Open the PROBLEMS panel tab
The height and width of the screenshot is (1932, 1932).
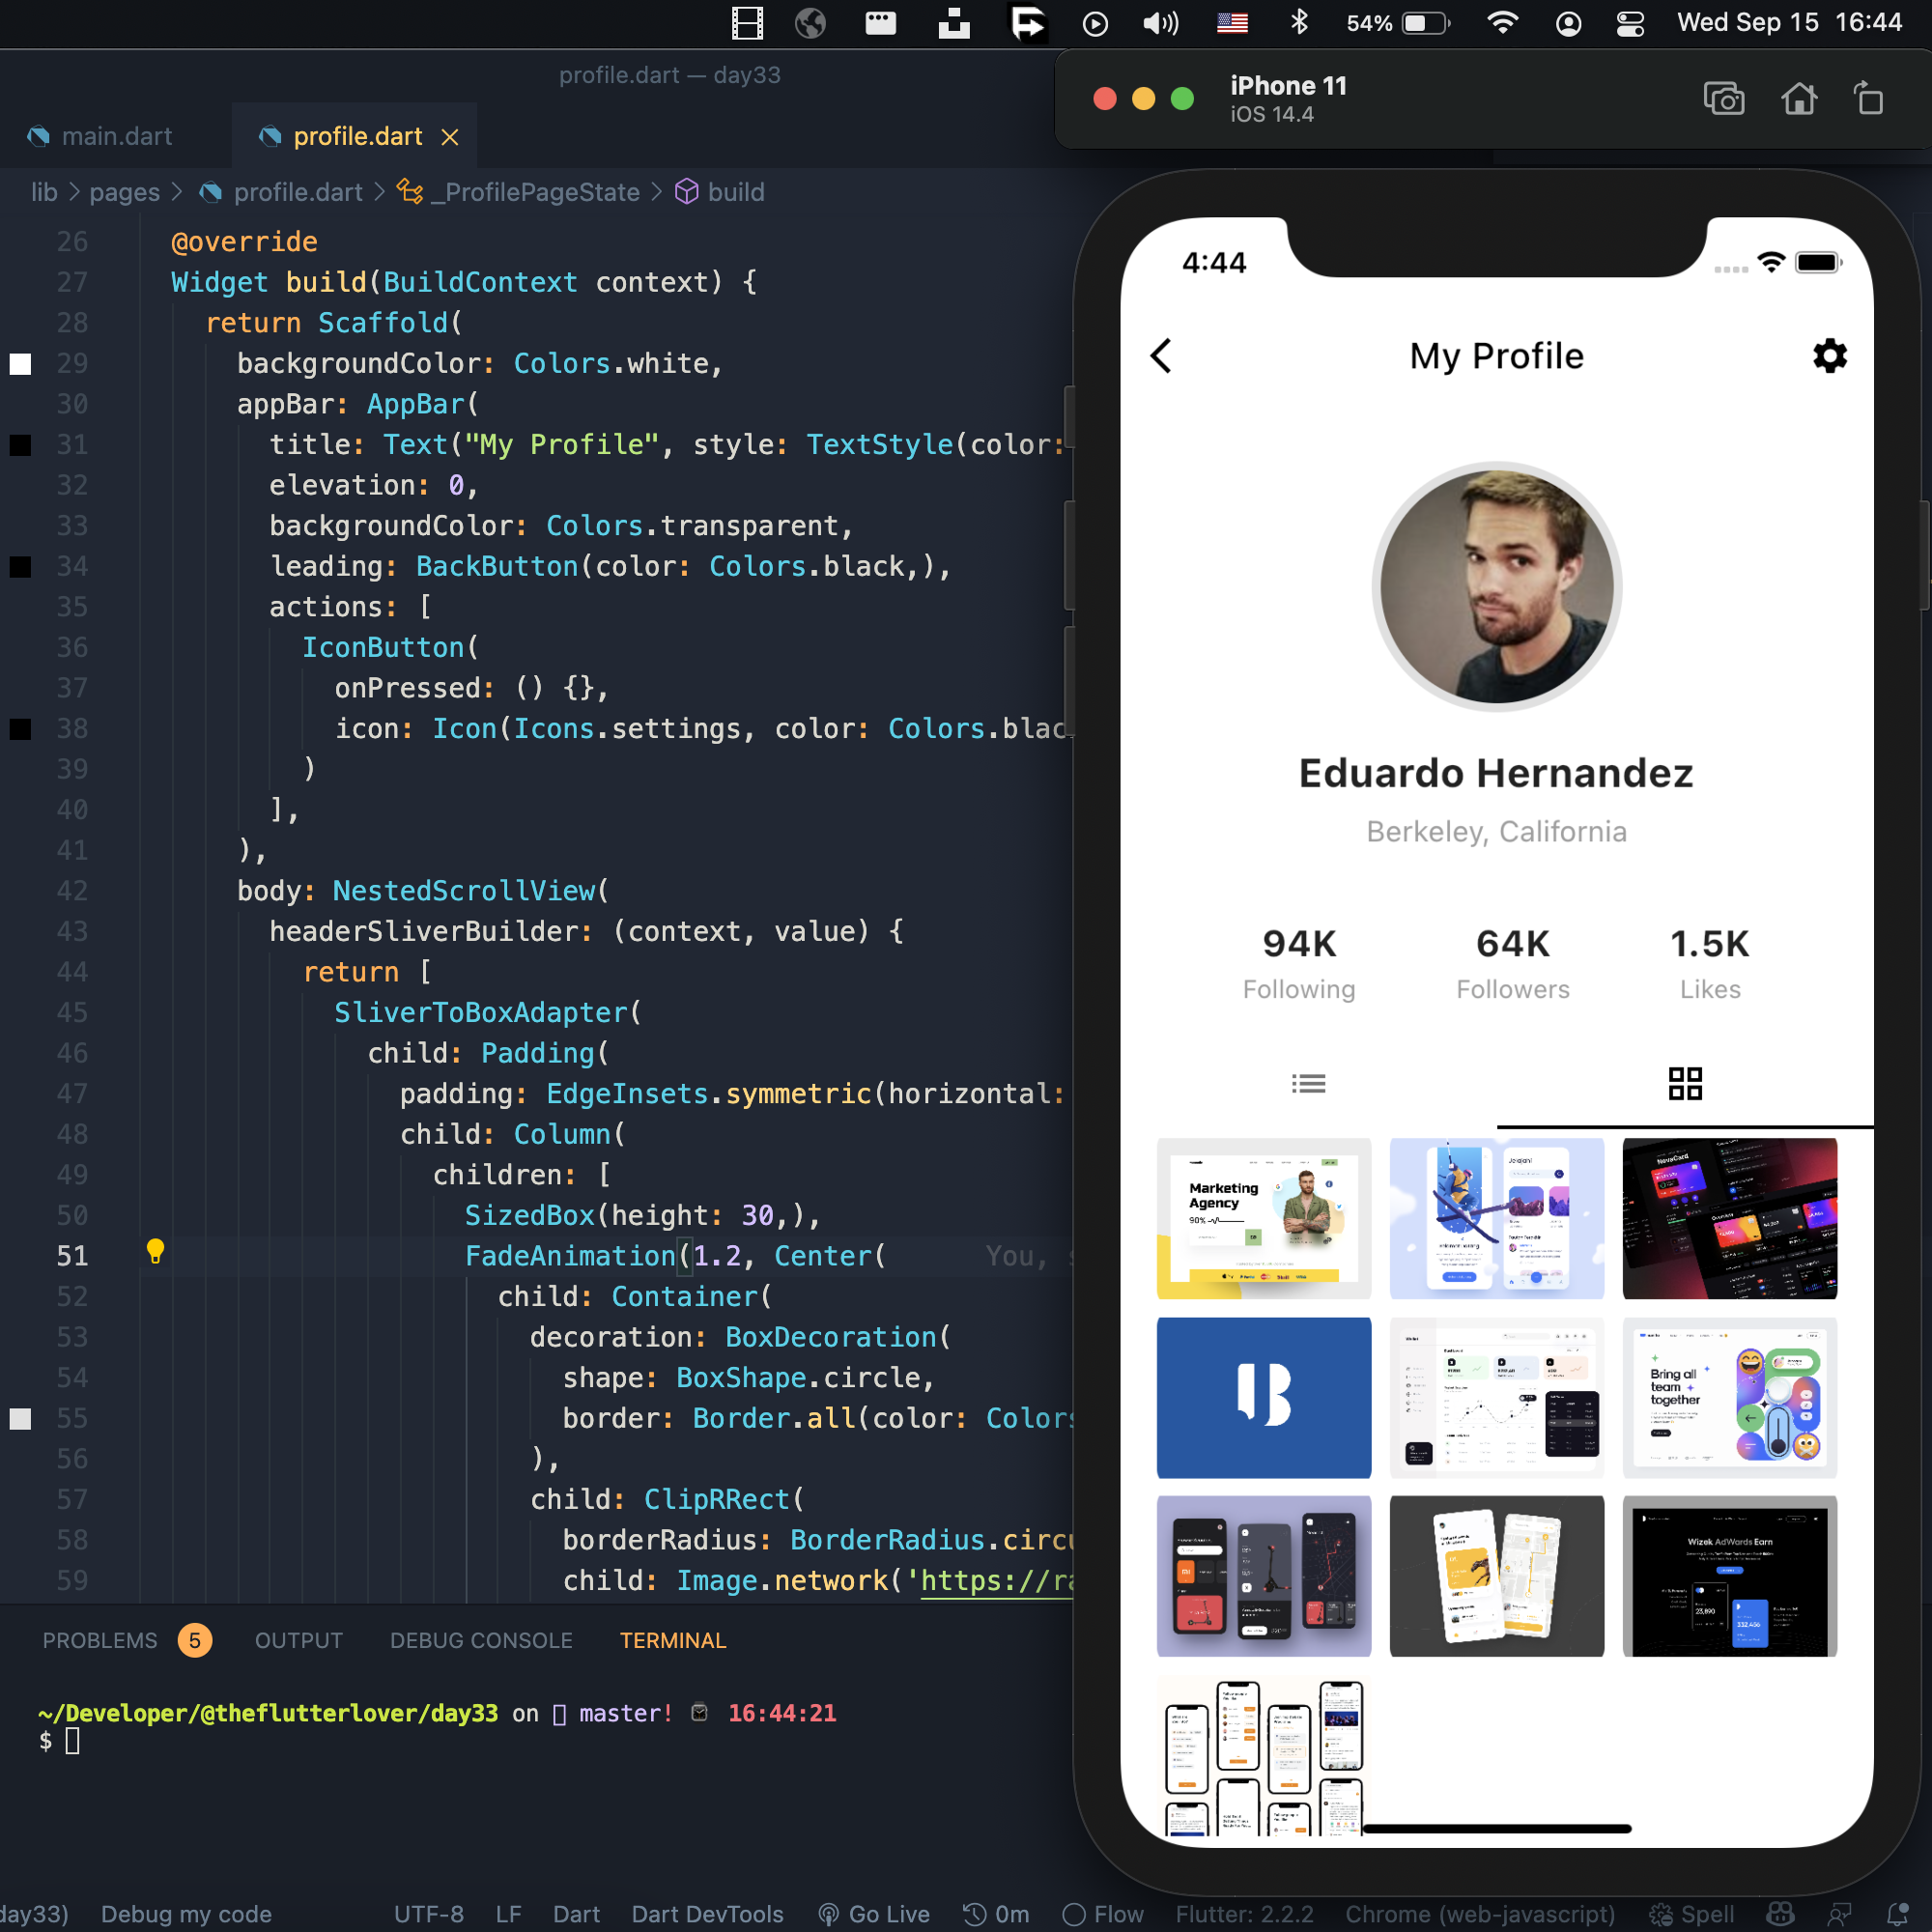pyautogui.click(x=100, y=1640)
